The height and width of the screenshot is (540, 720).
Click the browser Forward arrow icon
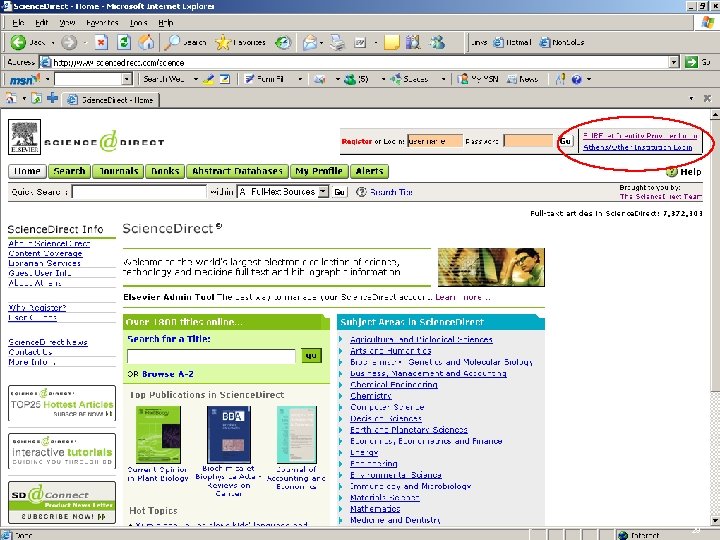tap(69, 42)
